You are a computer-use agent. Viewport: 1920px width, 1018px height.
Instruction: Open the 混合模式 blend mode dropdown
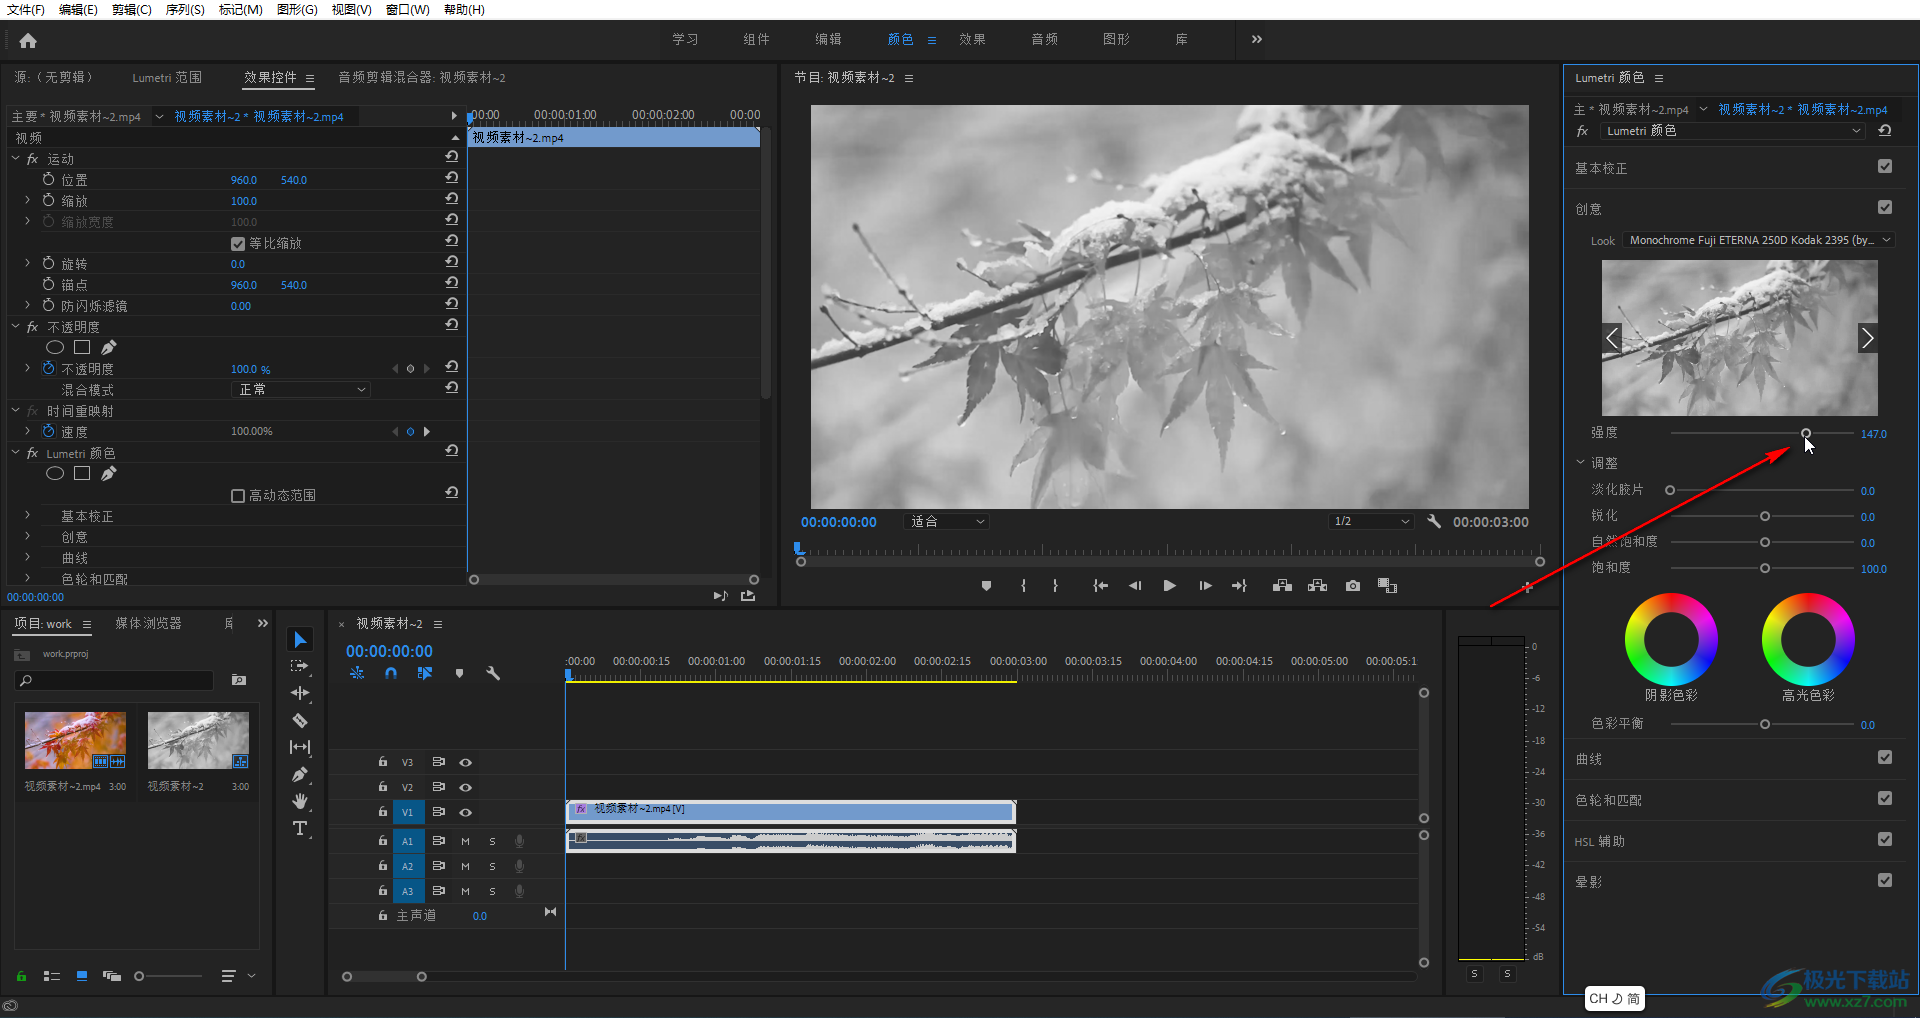click(301, 390)
